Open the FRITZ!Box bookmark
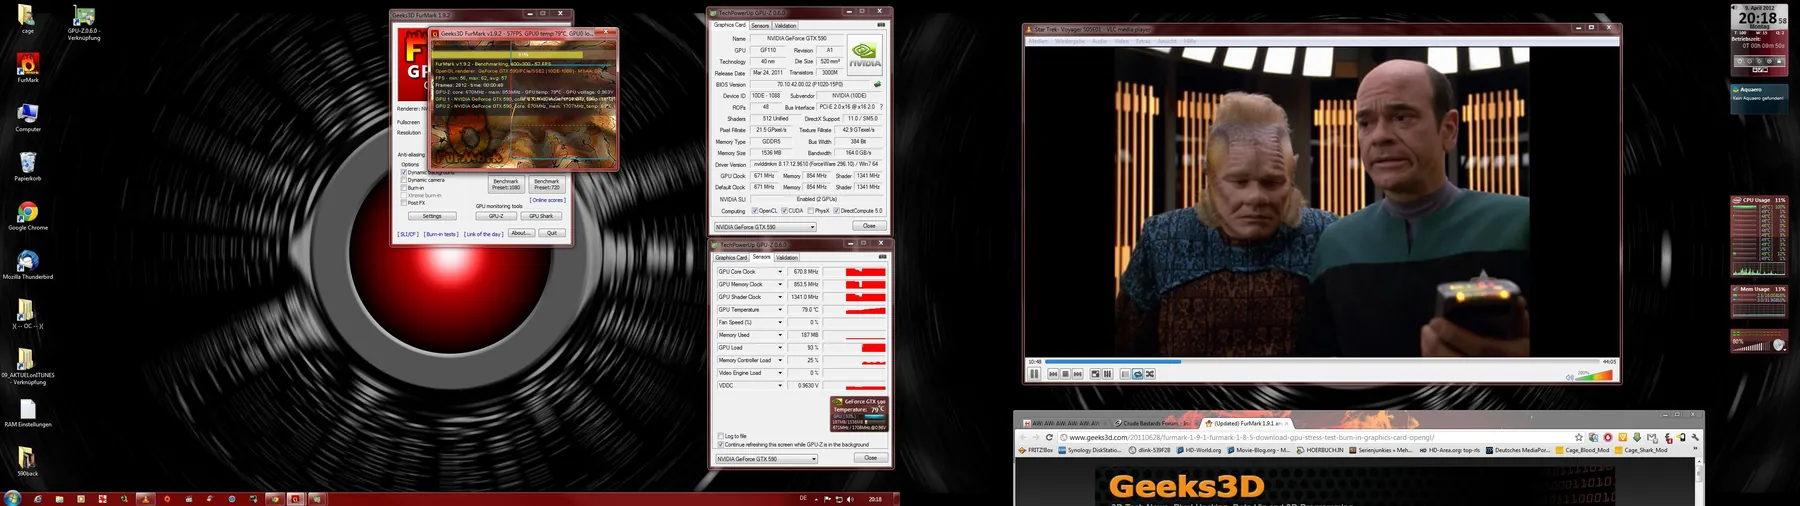The width and height of the screenshot is (1800, 506). click(1036, 450)
